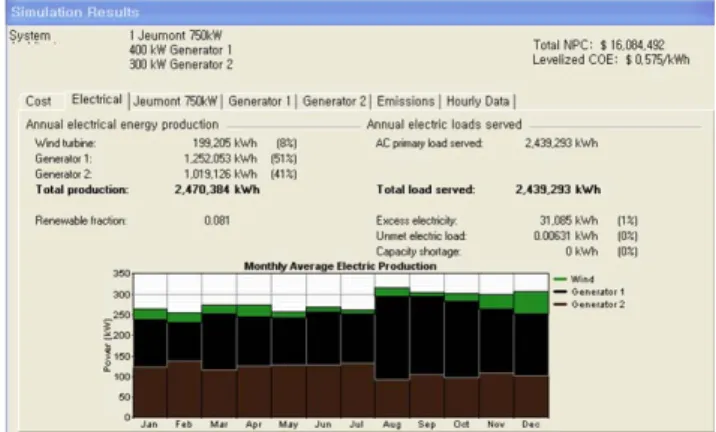Click the Nov month label
The image size is (716, 432).
pyautogui.click(x=496, y=424)
